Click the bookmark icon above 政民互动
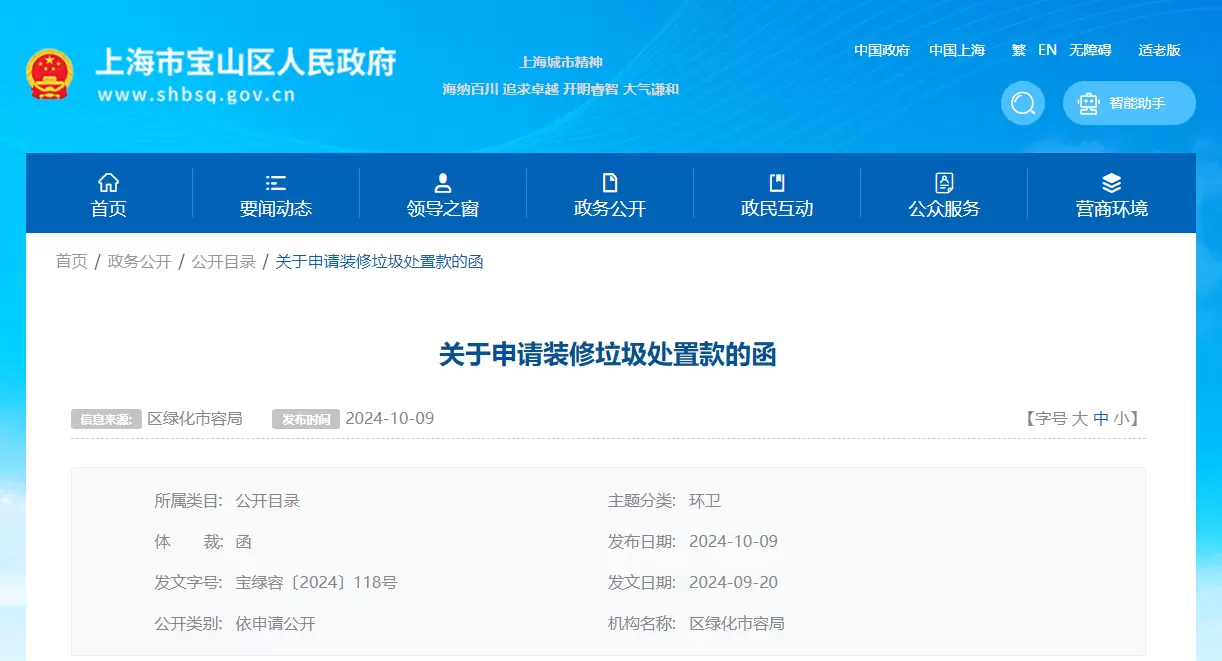This screenshot has height=661, width=1222. pos(777,182)
